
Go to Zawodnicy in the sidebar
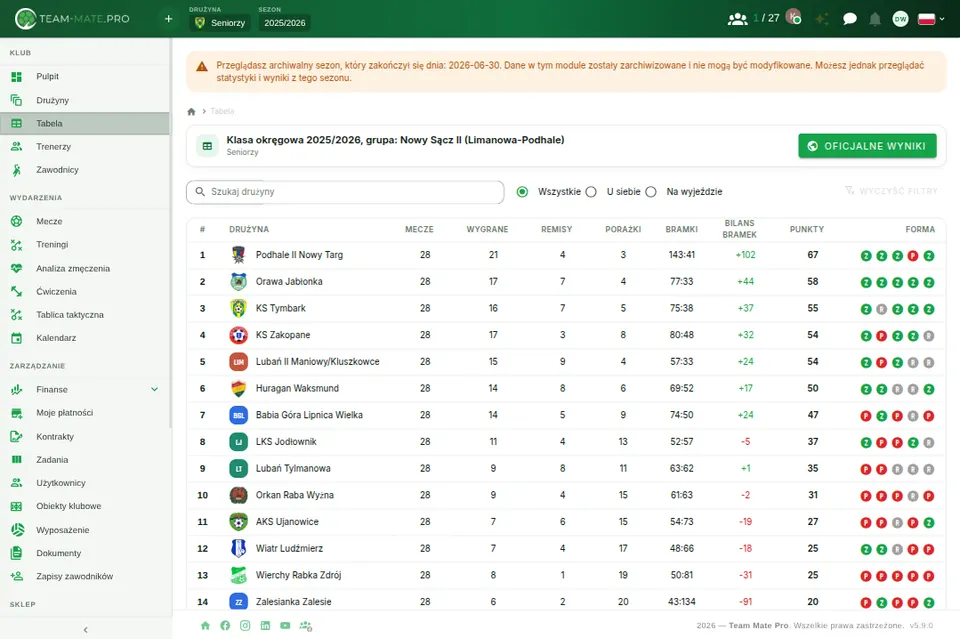tap(85, 170)
